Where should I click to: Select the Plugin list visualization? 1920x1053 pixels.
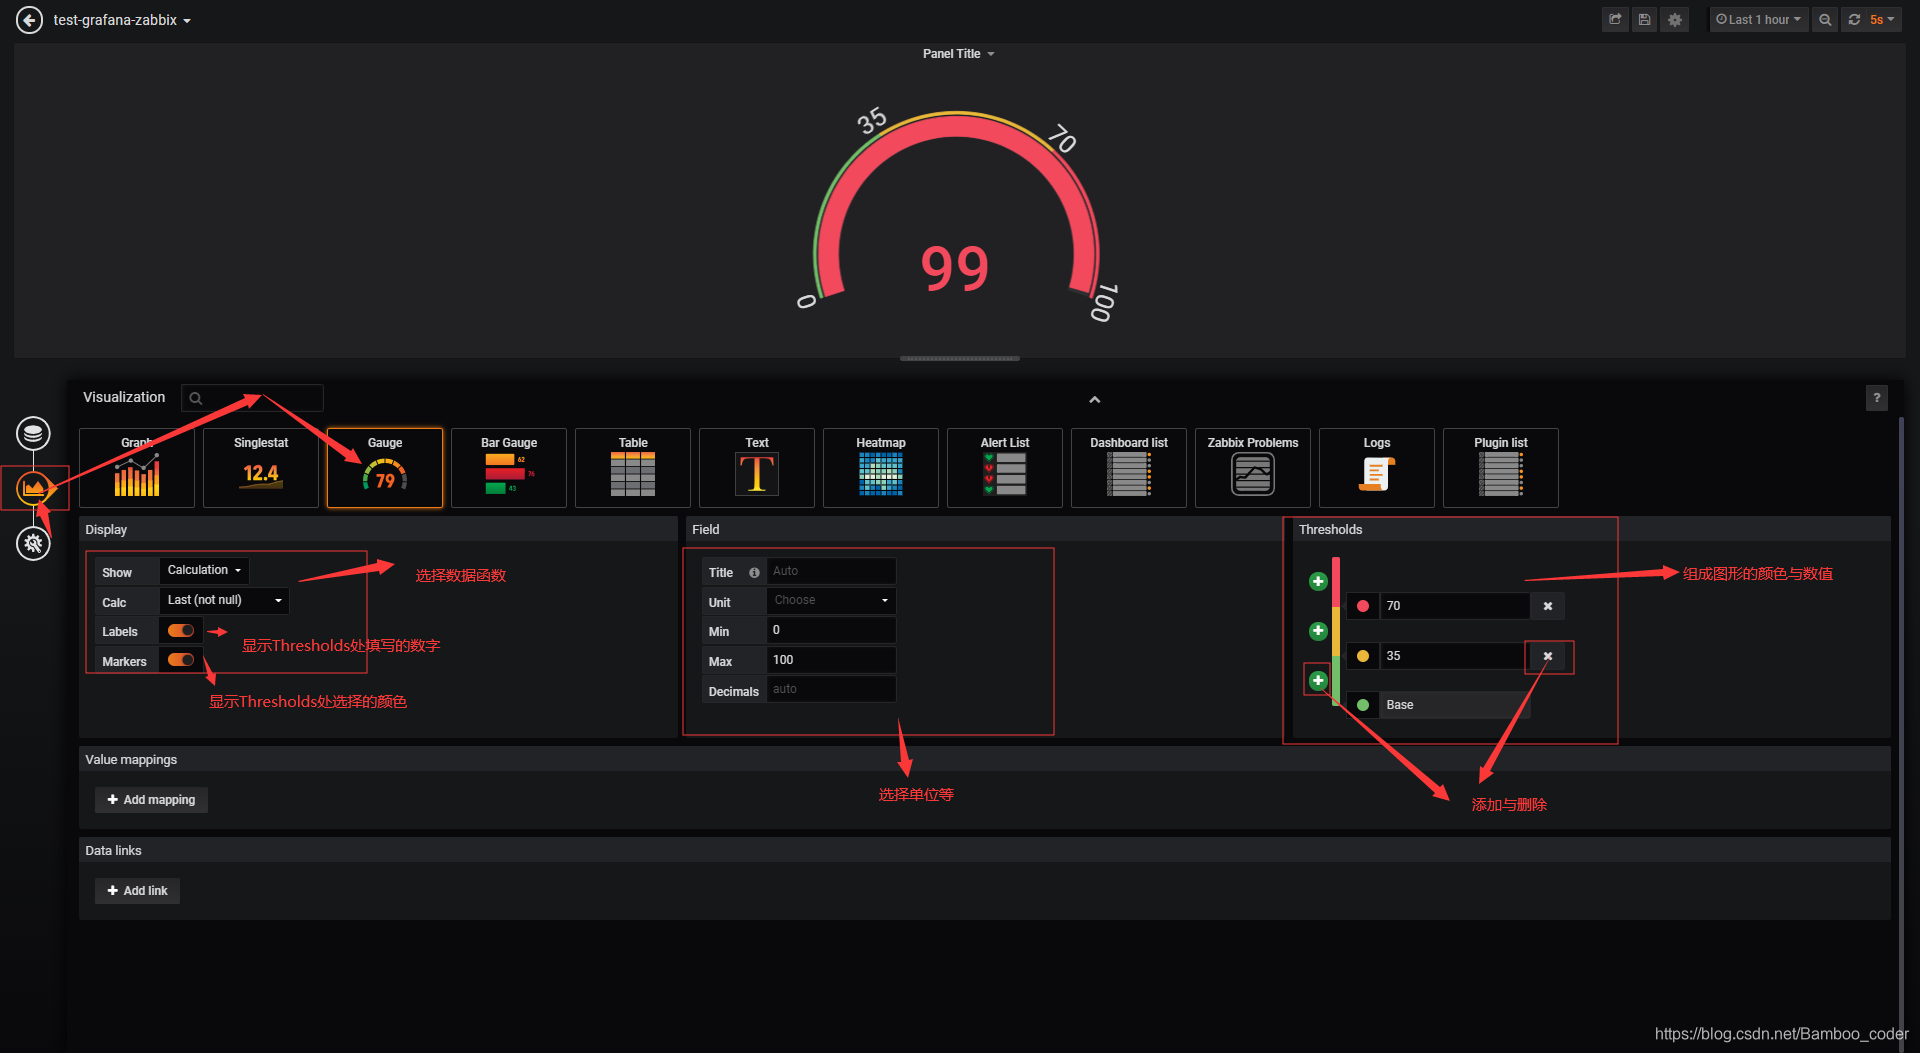coord(1501,468)
